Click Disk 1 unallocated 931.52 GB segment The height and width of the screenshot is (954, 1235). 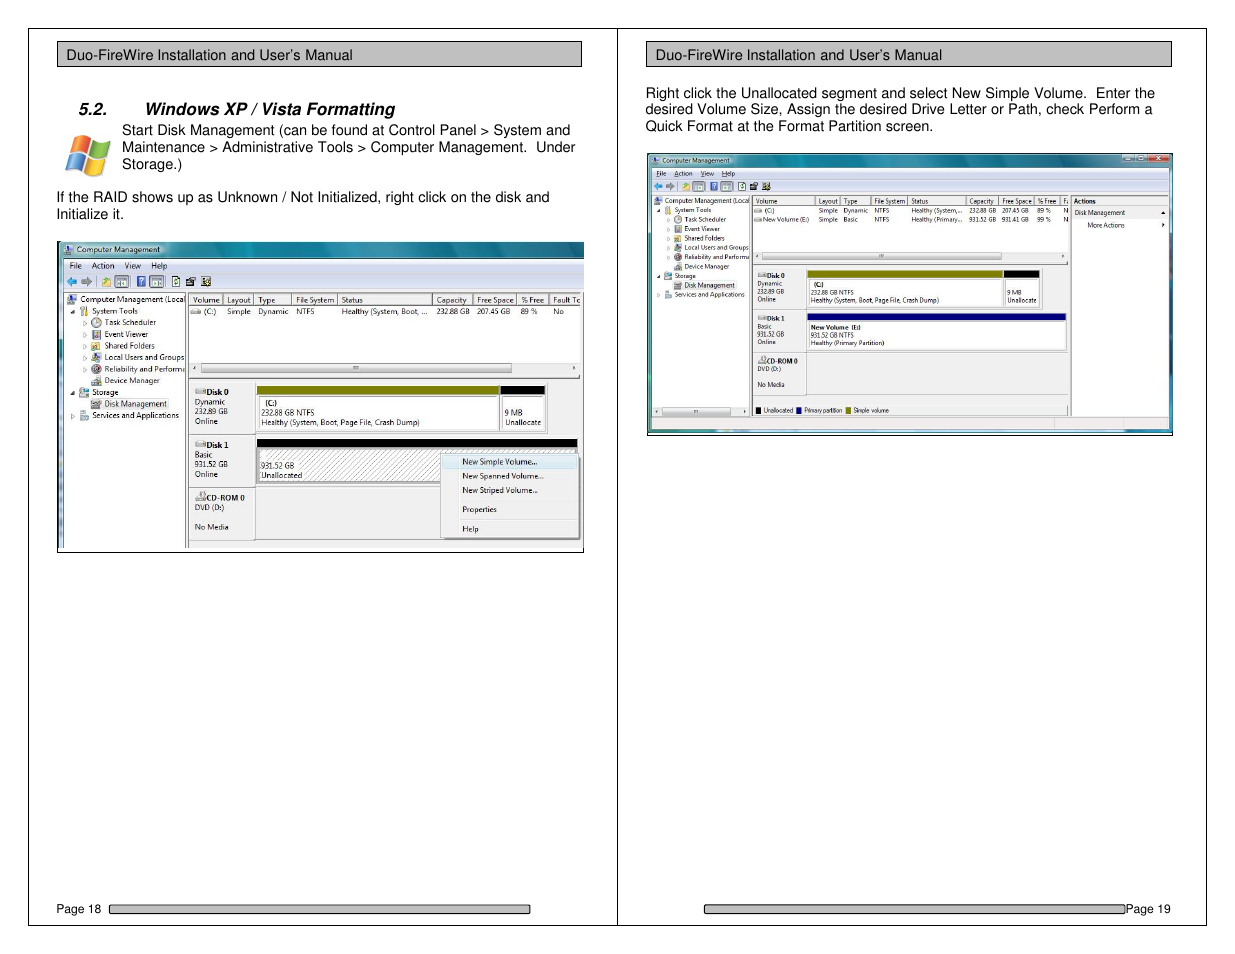tap(348, 465)
